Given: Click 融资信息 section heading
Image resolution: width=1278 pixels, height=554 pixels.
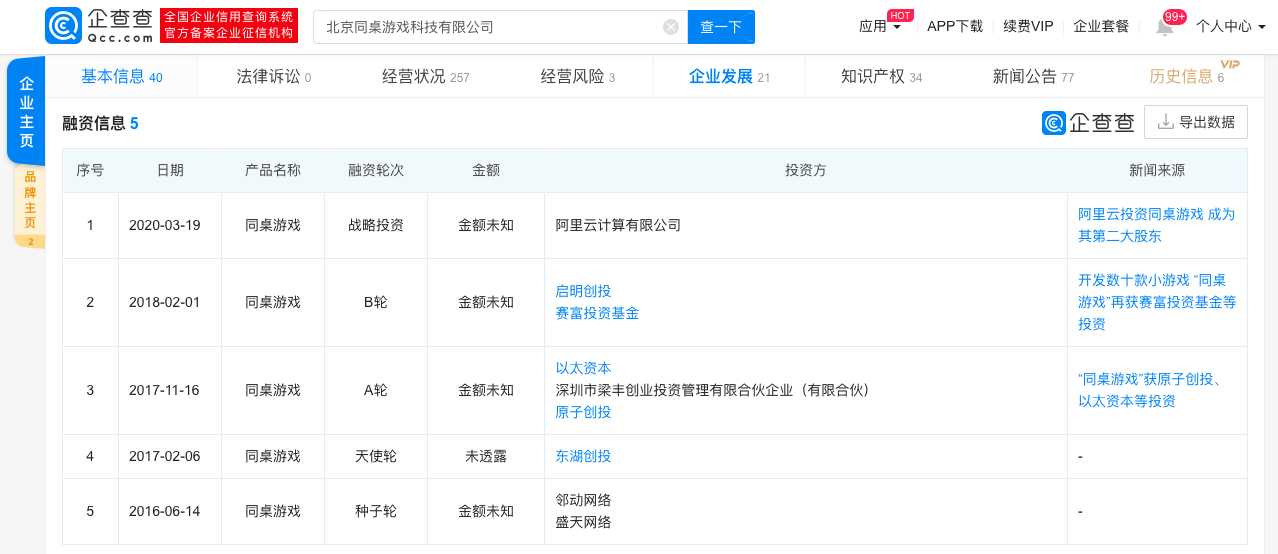Looking at the screenshot, I should coord(100,123).
